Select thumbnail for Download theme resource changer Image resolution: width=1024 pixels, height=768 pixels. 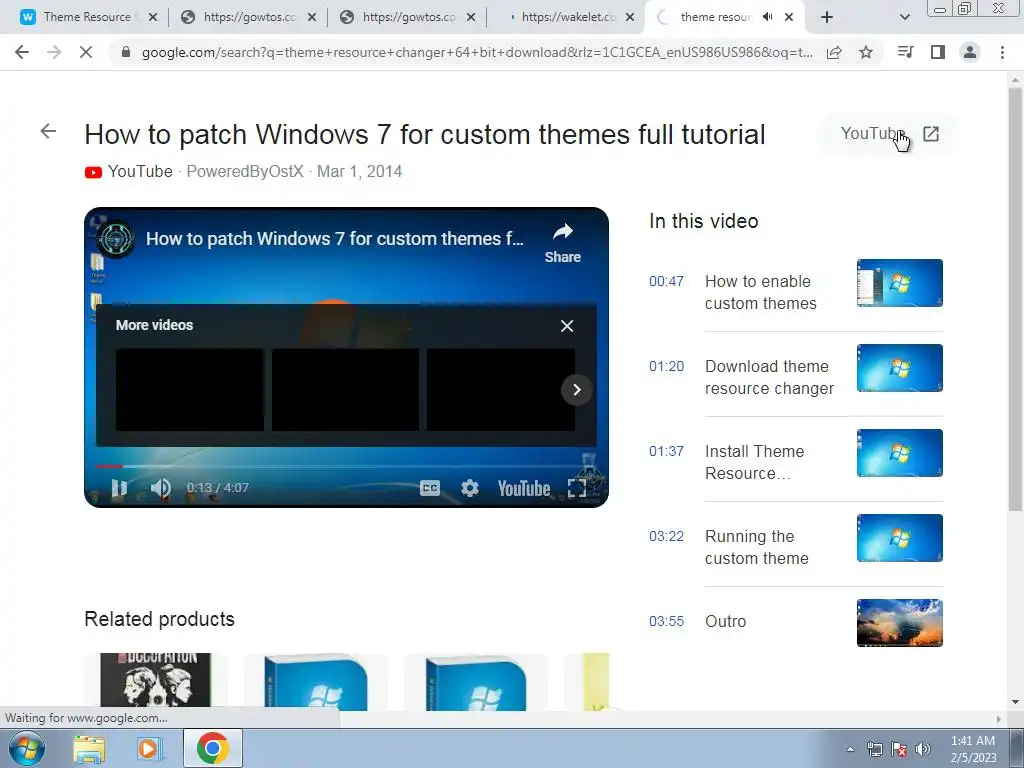tap(899, 368)
